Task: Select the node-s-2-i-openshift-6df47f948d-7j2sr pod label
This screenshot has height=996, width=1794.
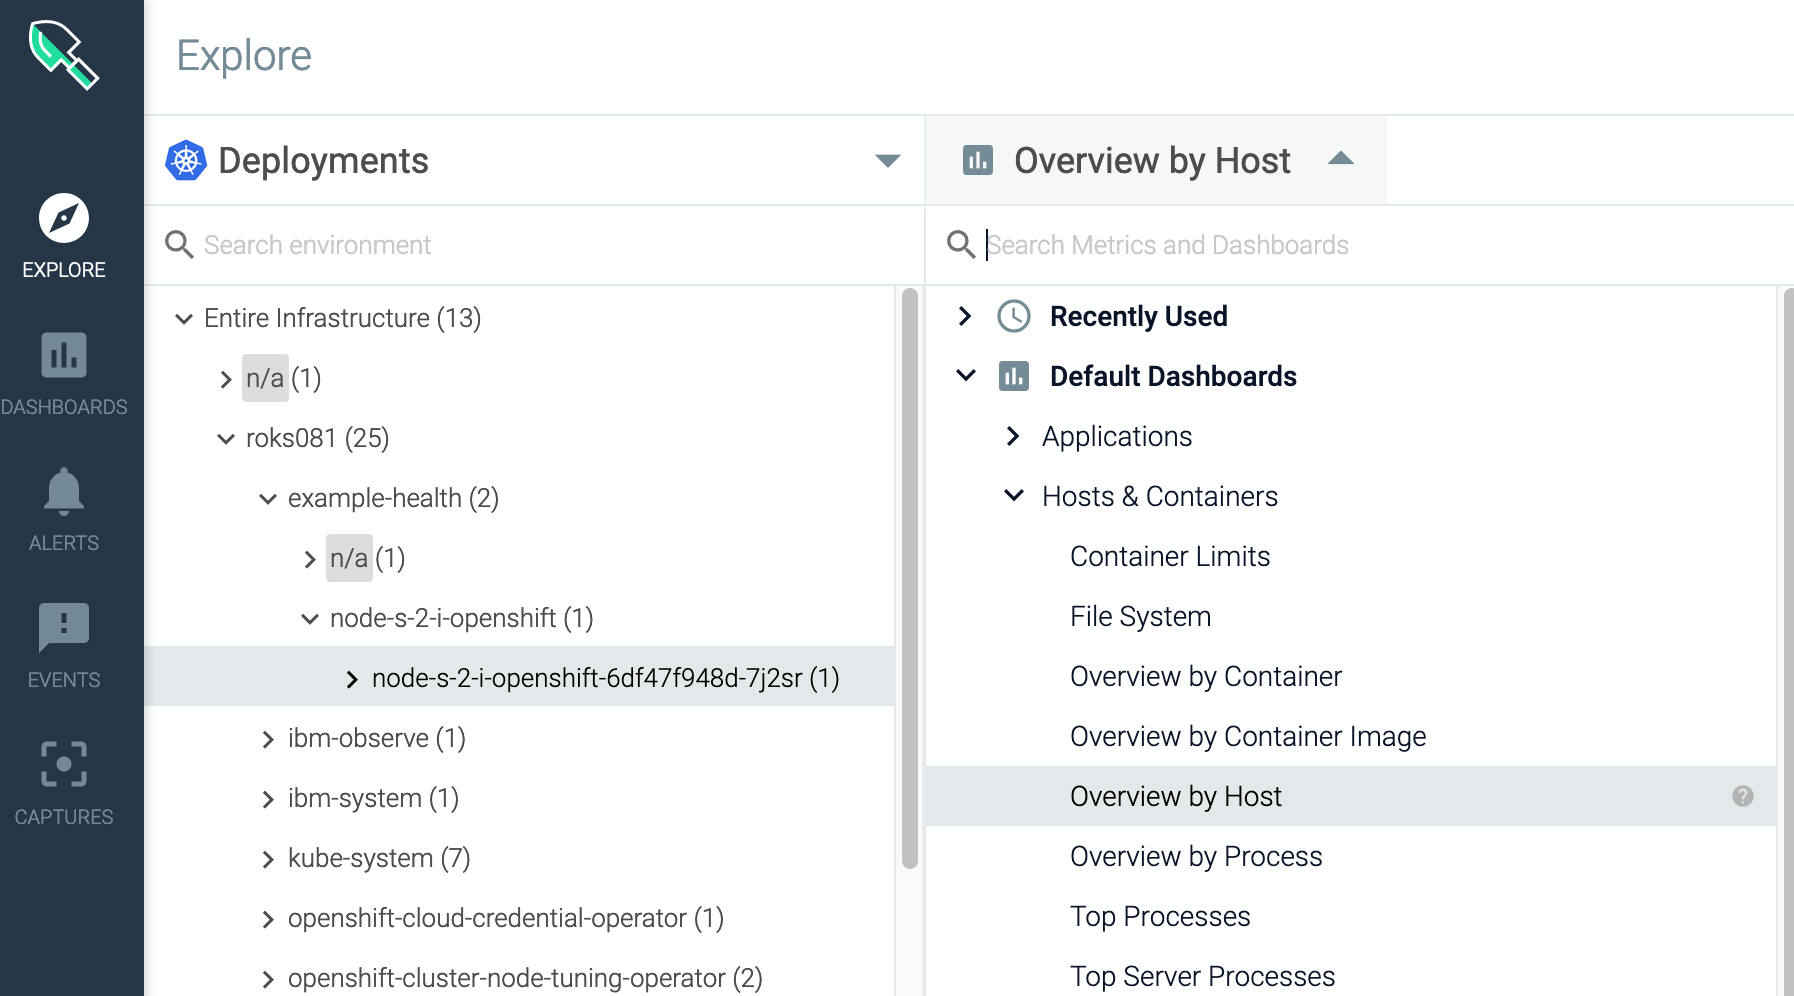Action: (605, 678)
